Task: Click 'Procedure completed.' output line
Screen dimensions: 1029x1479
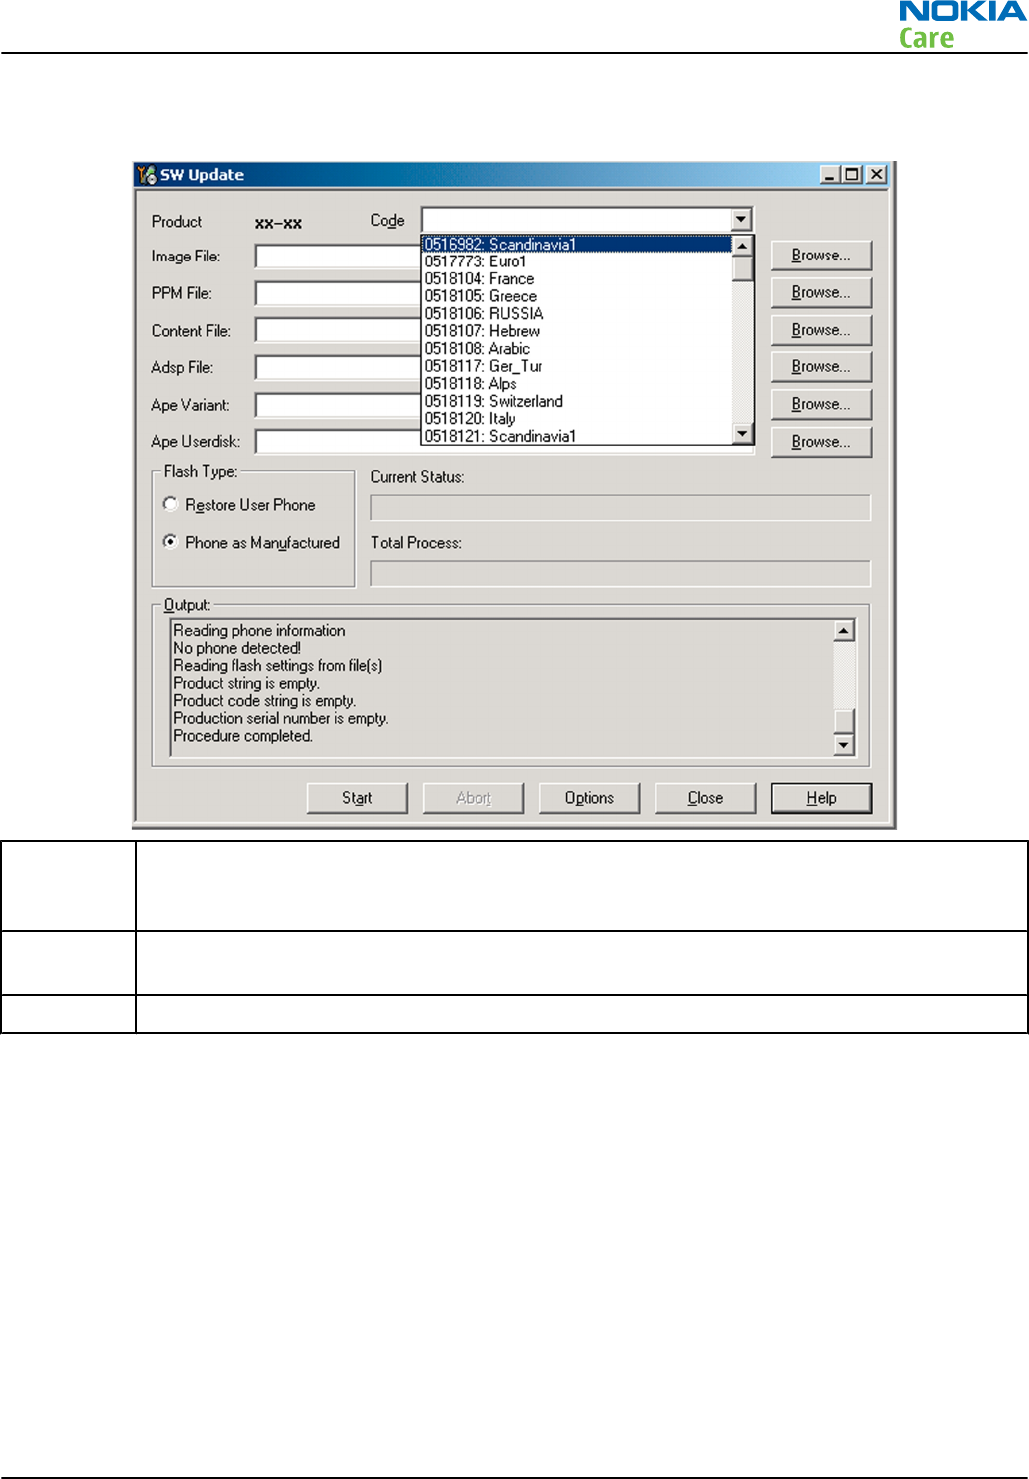Action: [243, 736]
